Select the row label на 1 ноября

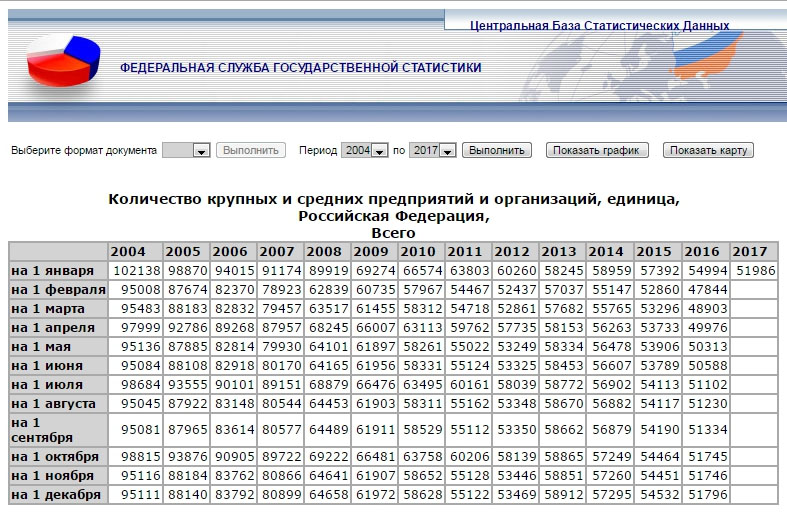58,476
